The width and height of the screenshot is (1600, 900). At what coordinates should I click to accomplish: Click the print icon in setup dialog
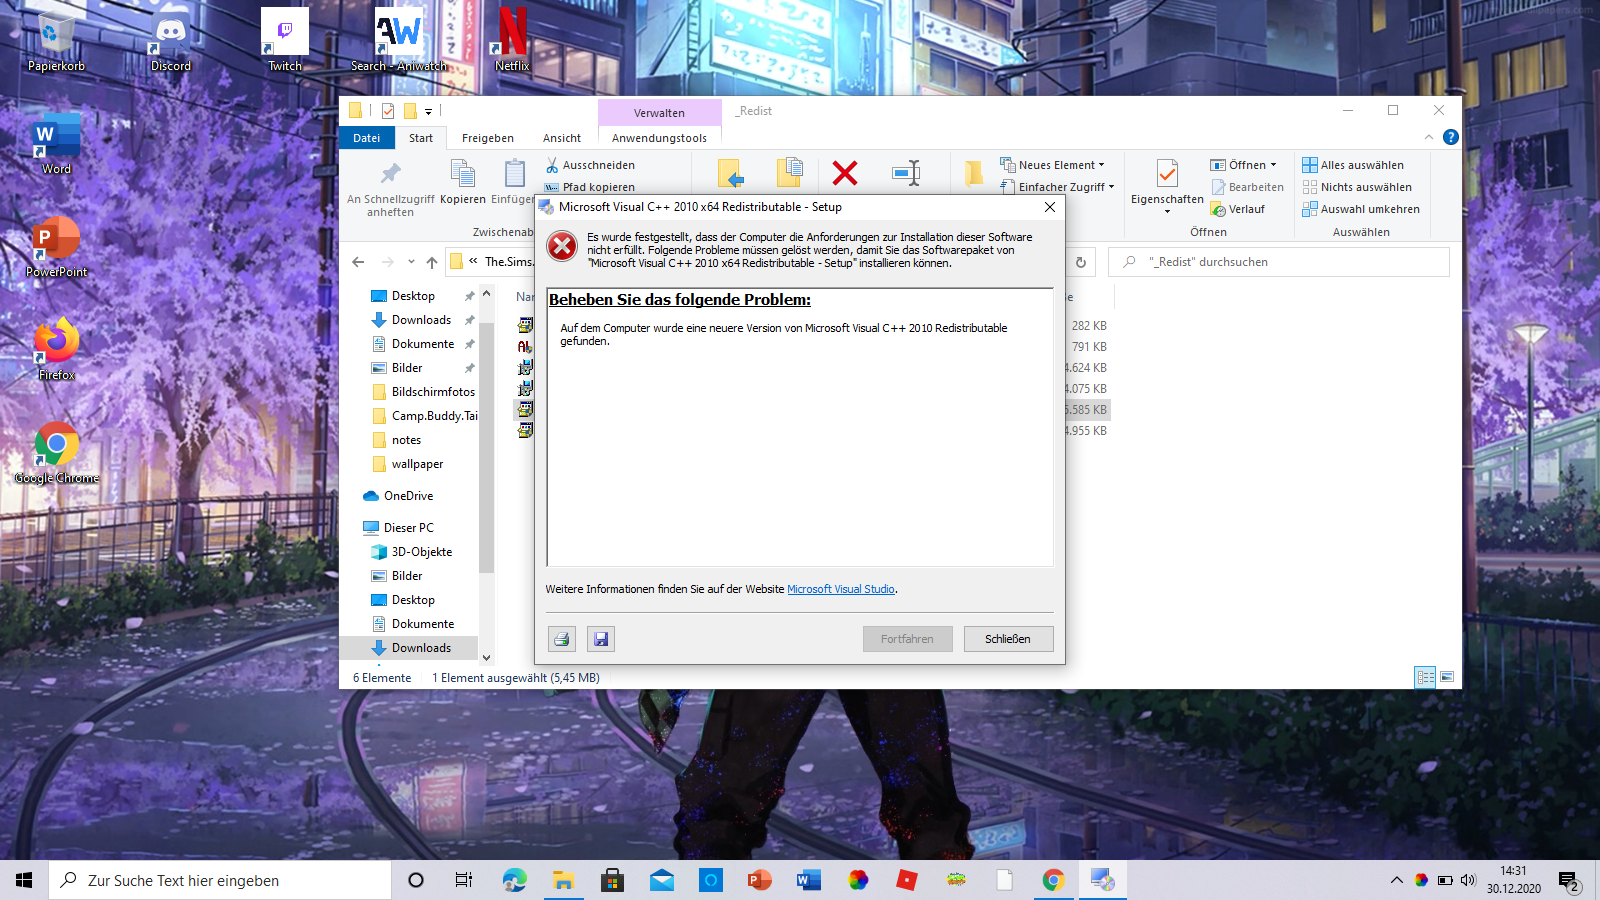point(562,639)
